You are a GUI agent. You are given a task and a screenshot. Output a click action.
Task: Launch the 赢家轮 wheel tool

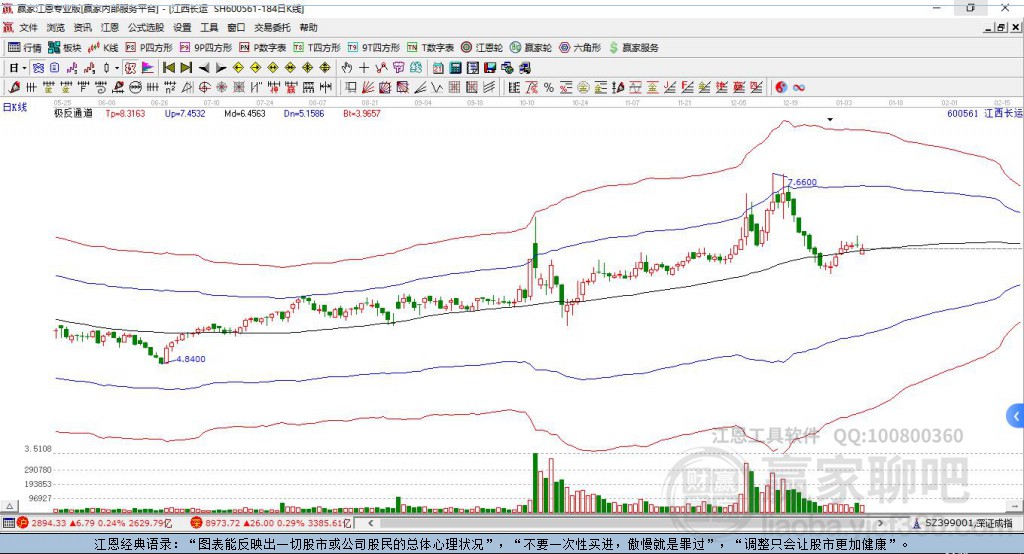(x=531, y=48)
